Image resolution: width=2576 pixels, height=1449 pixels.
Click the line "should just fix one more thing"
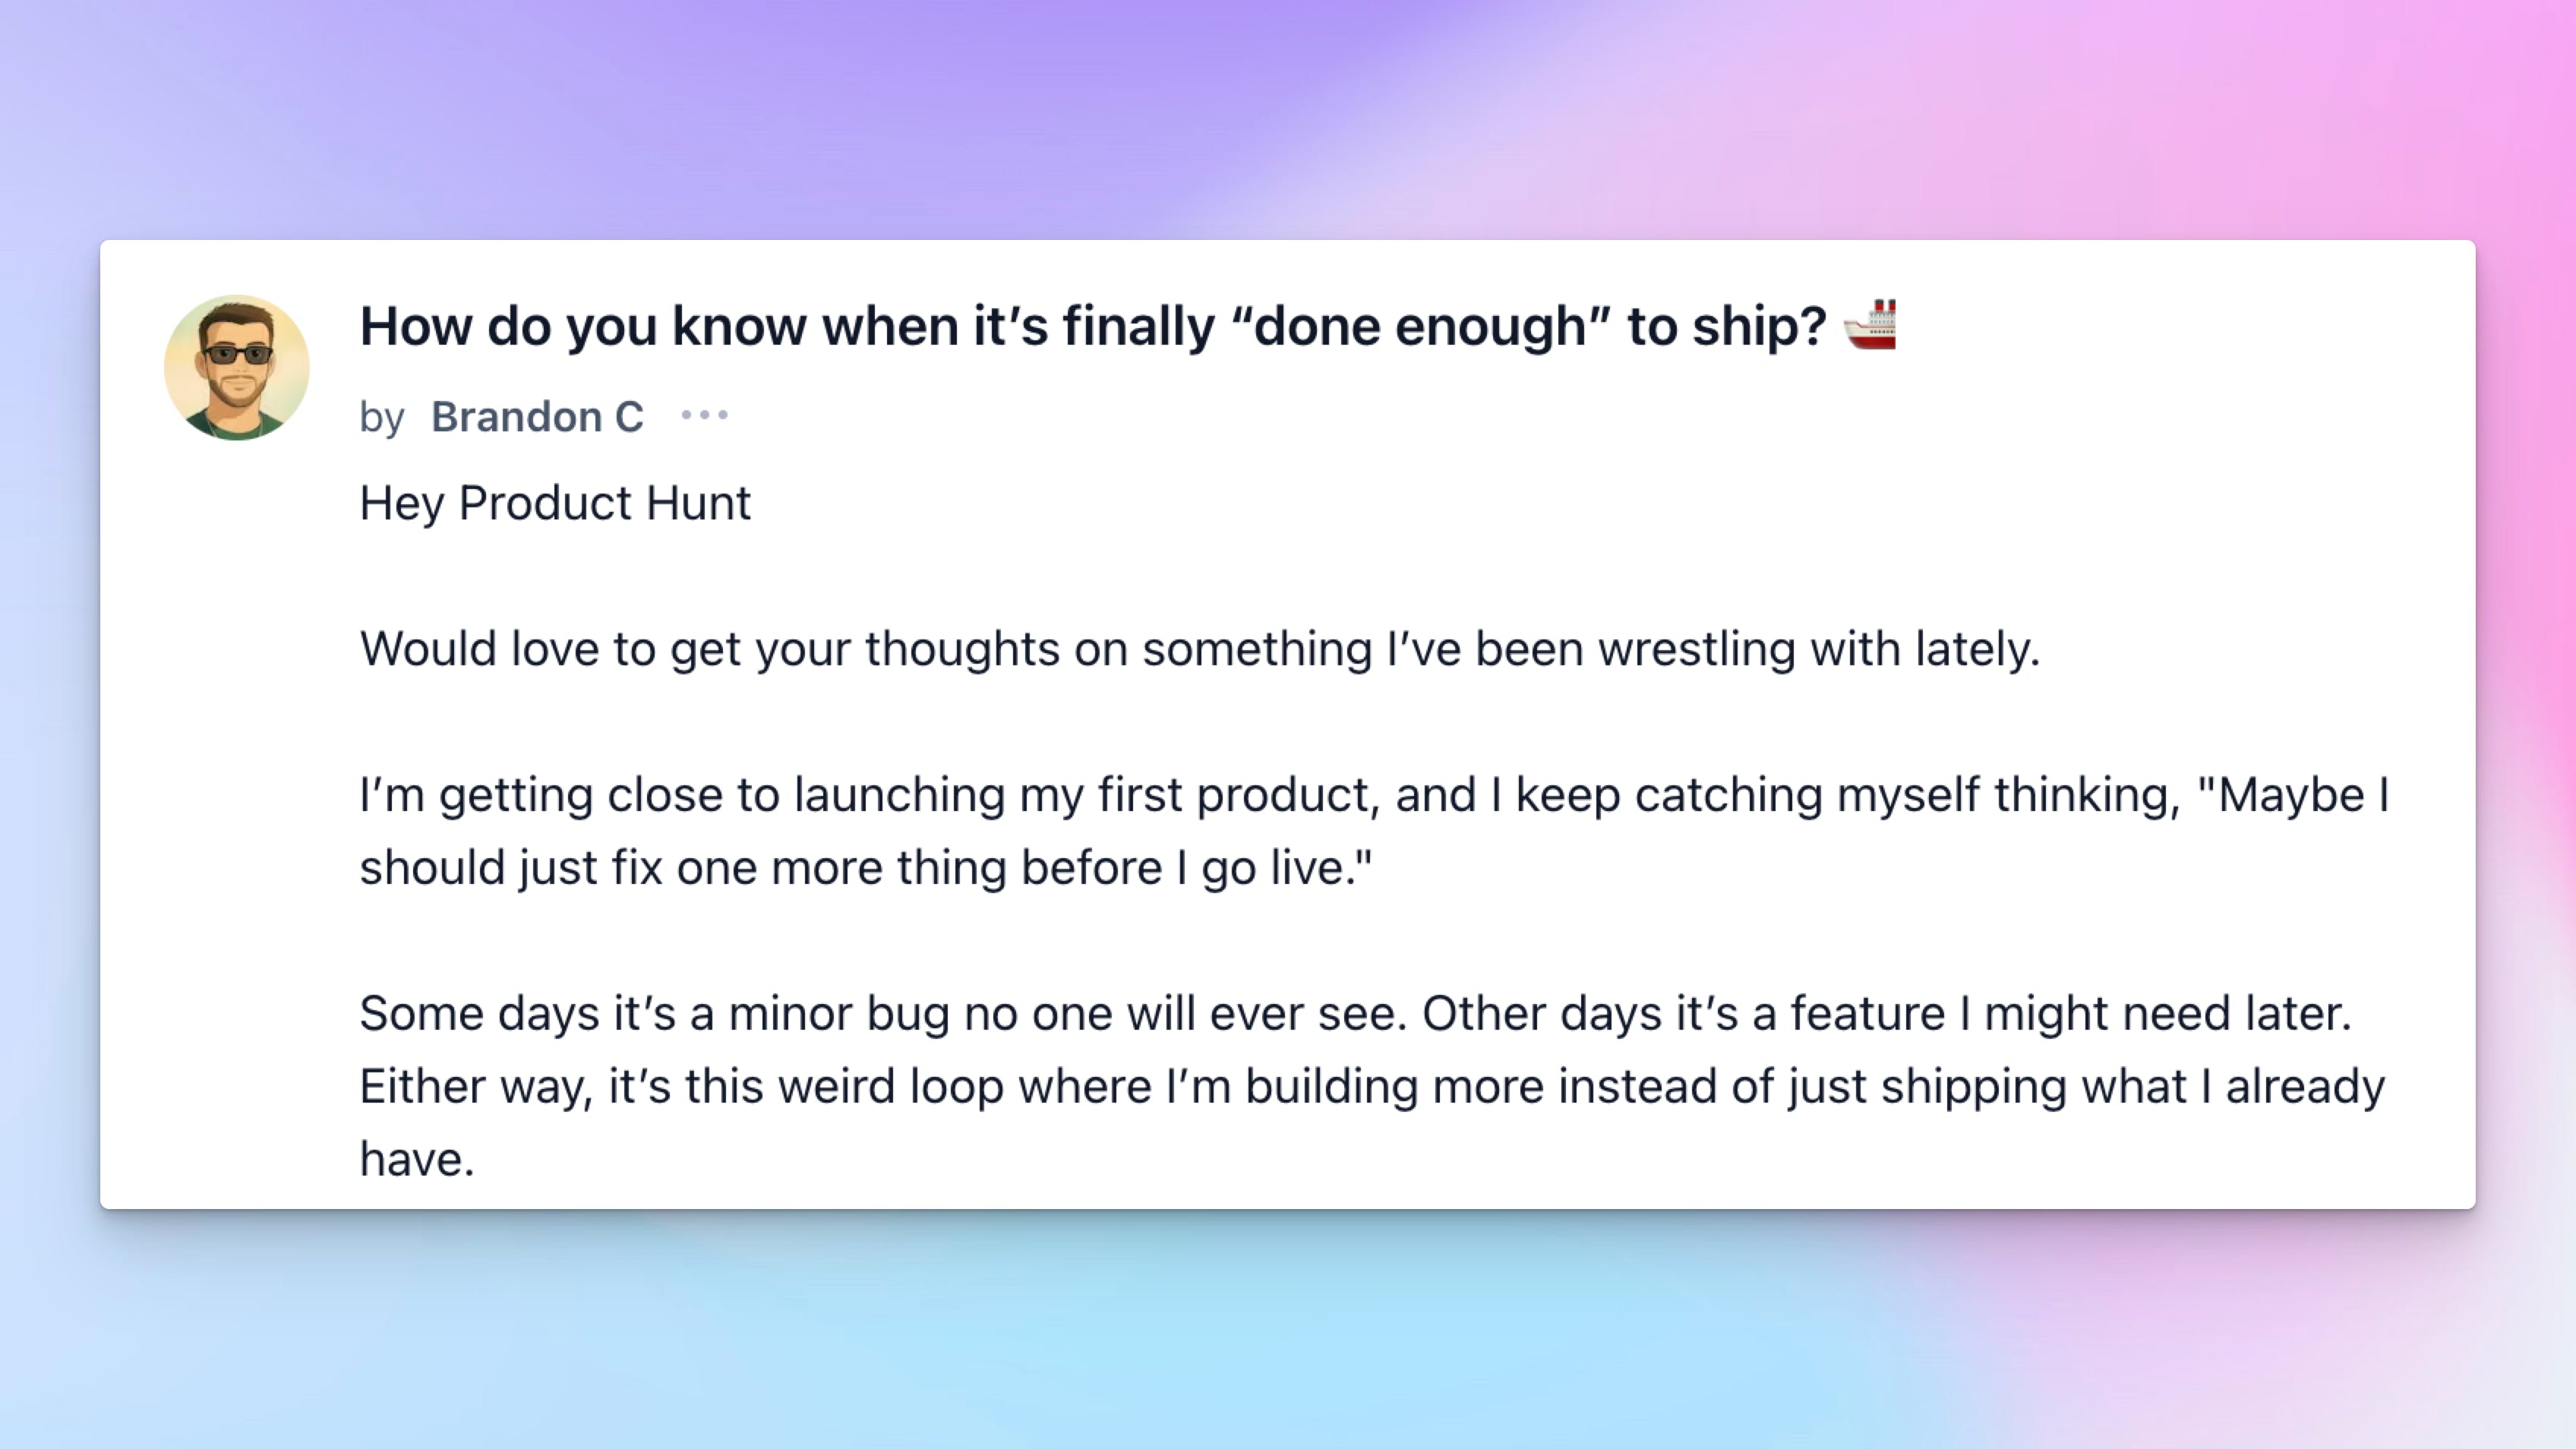pos(866,868)
